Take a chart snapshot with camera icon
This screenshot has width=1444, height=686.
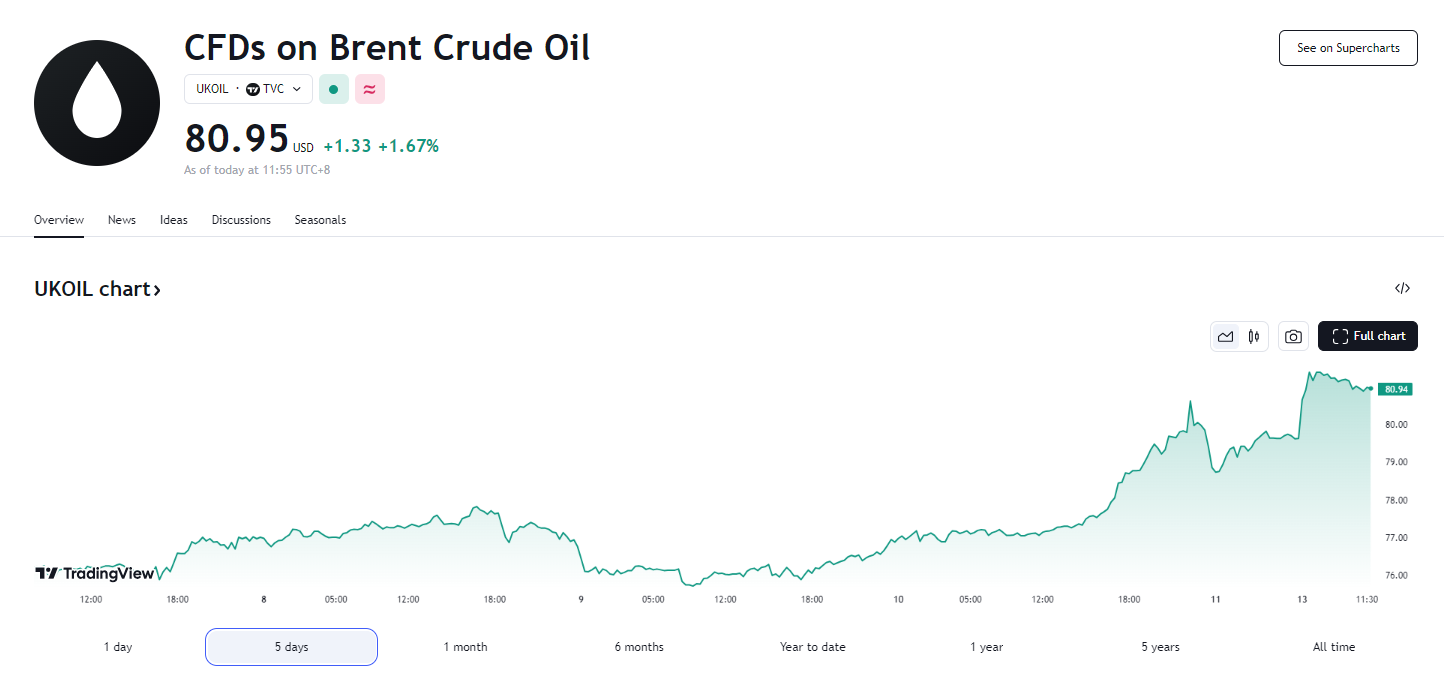(1293, 337)
